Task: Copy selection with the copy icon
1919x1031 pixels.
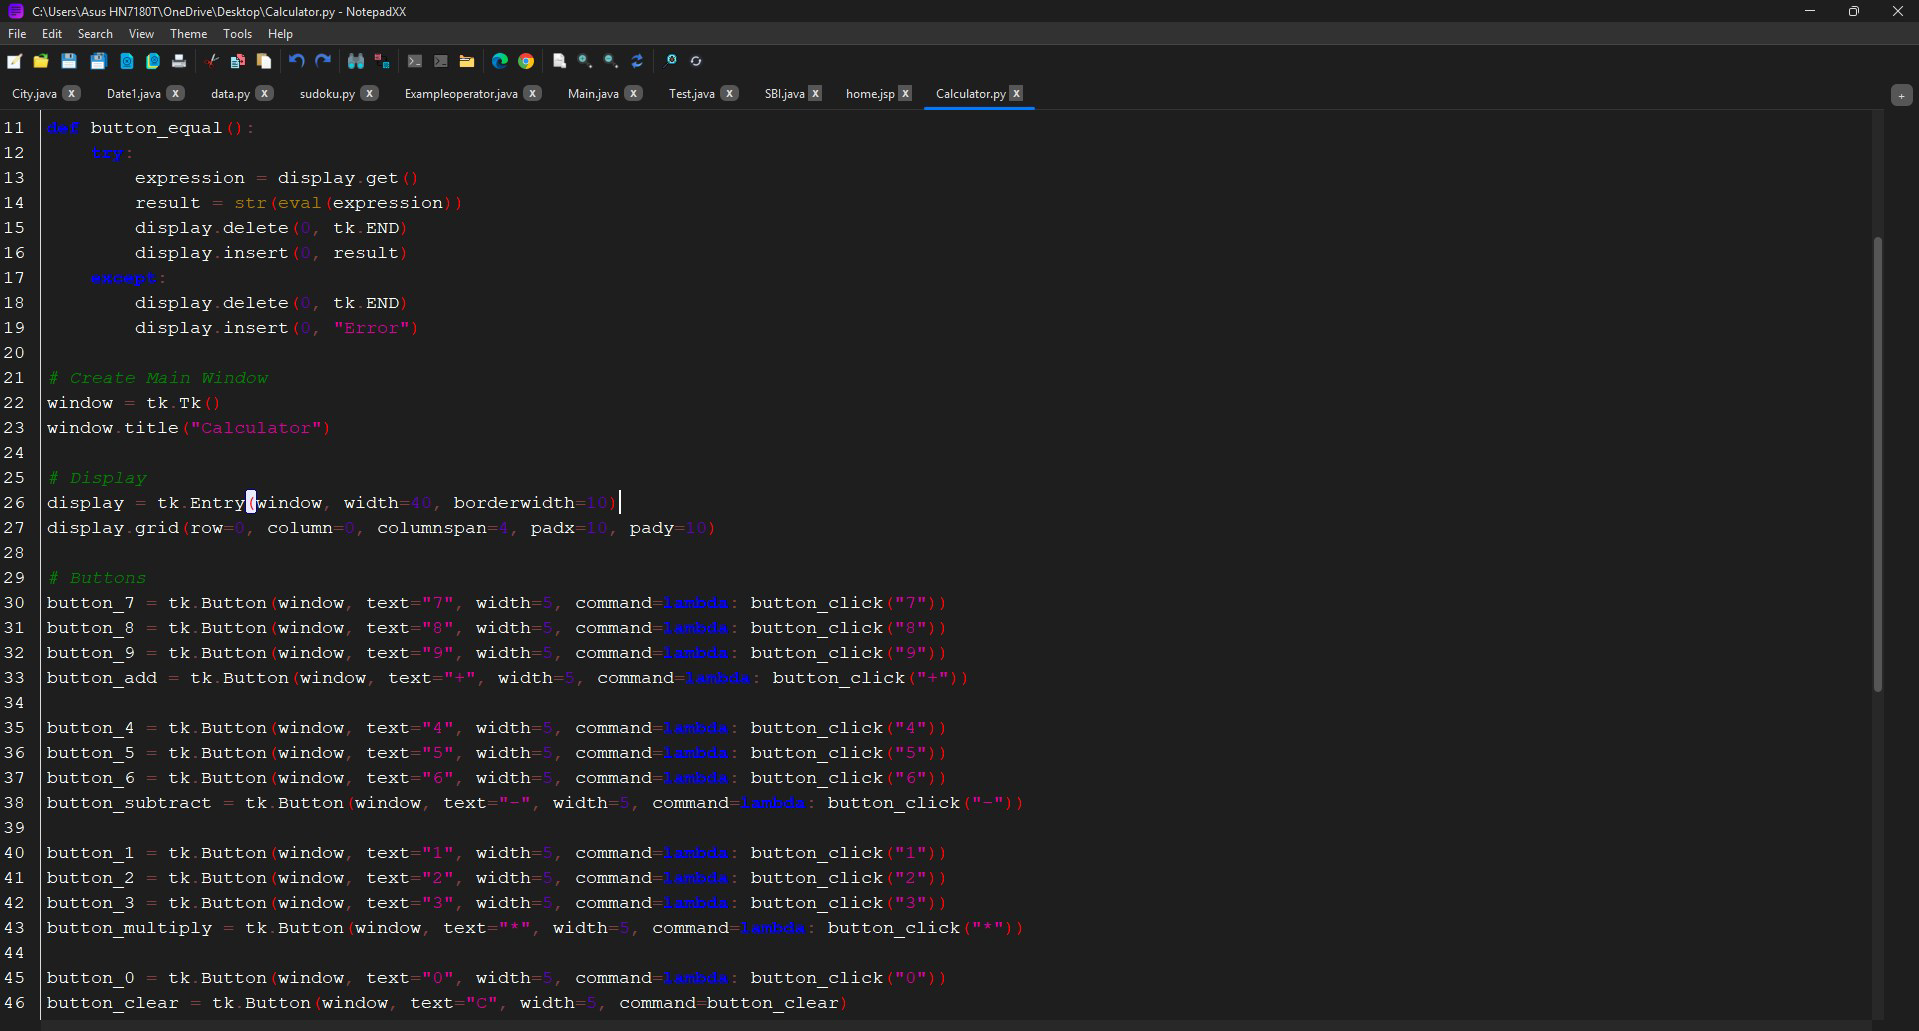Action: tap(238, 61)
